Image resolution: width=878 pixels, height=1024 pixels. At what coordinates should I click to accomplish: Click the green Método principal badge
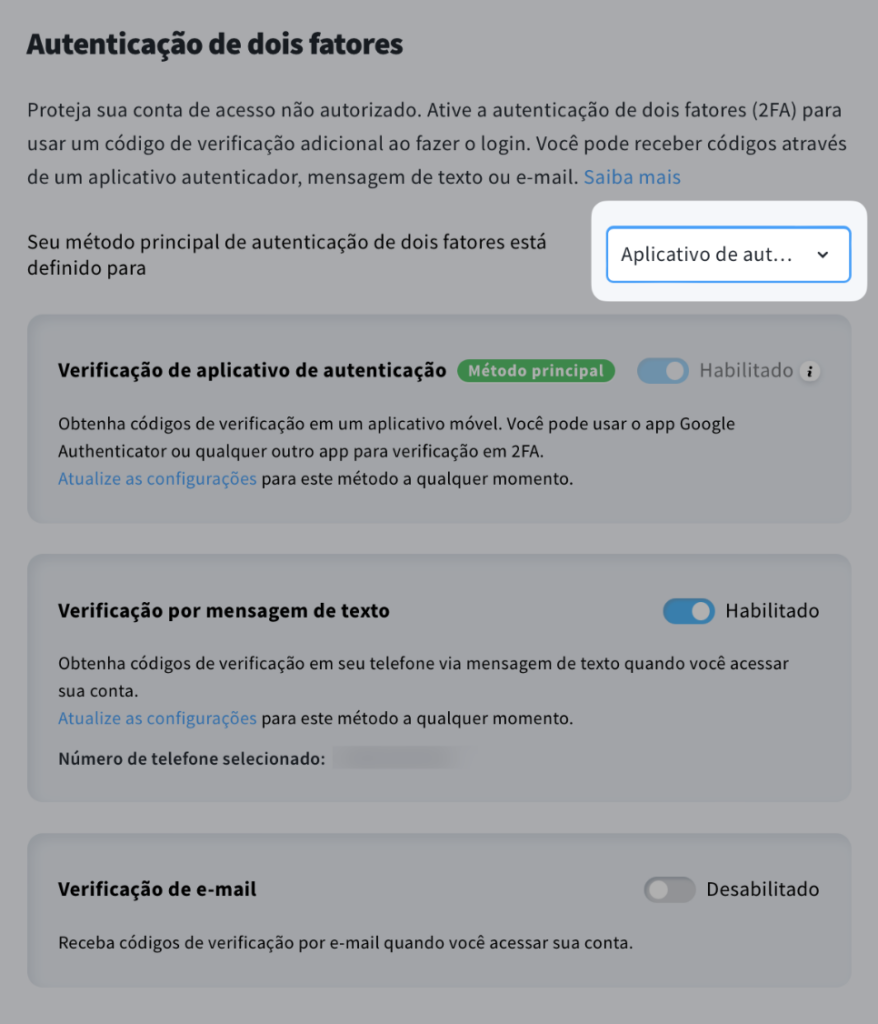point(536,371)
